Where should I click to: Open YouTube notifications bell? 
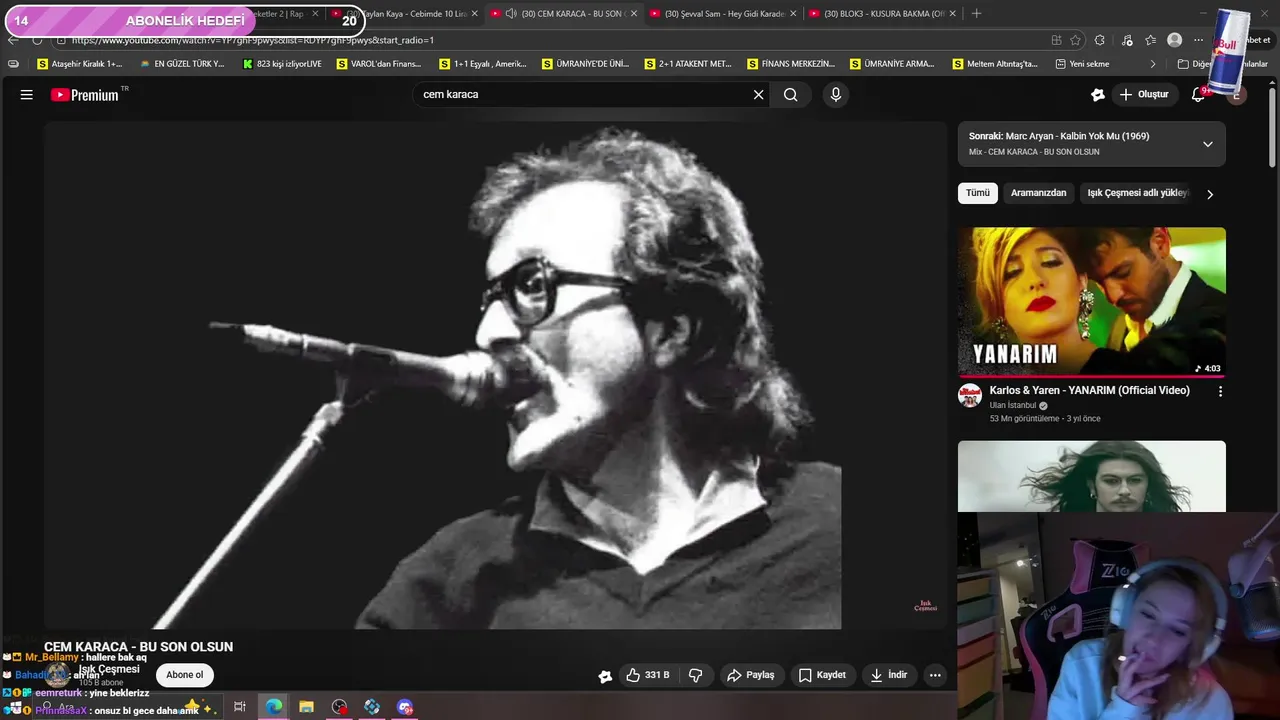1198,95
